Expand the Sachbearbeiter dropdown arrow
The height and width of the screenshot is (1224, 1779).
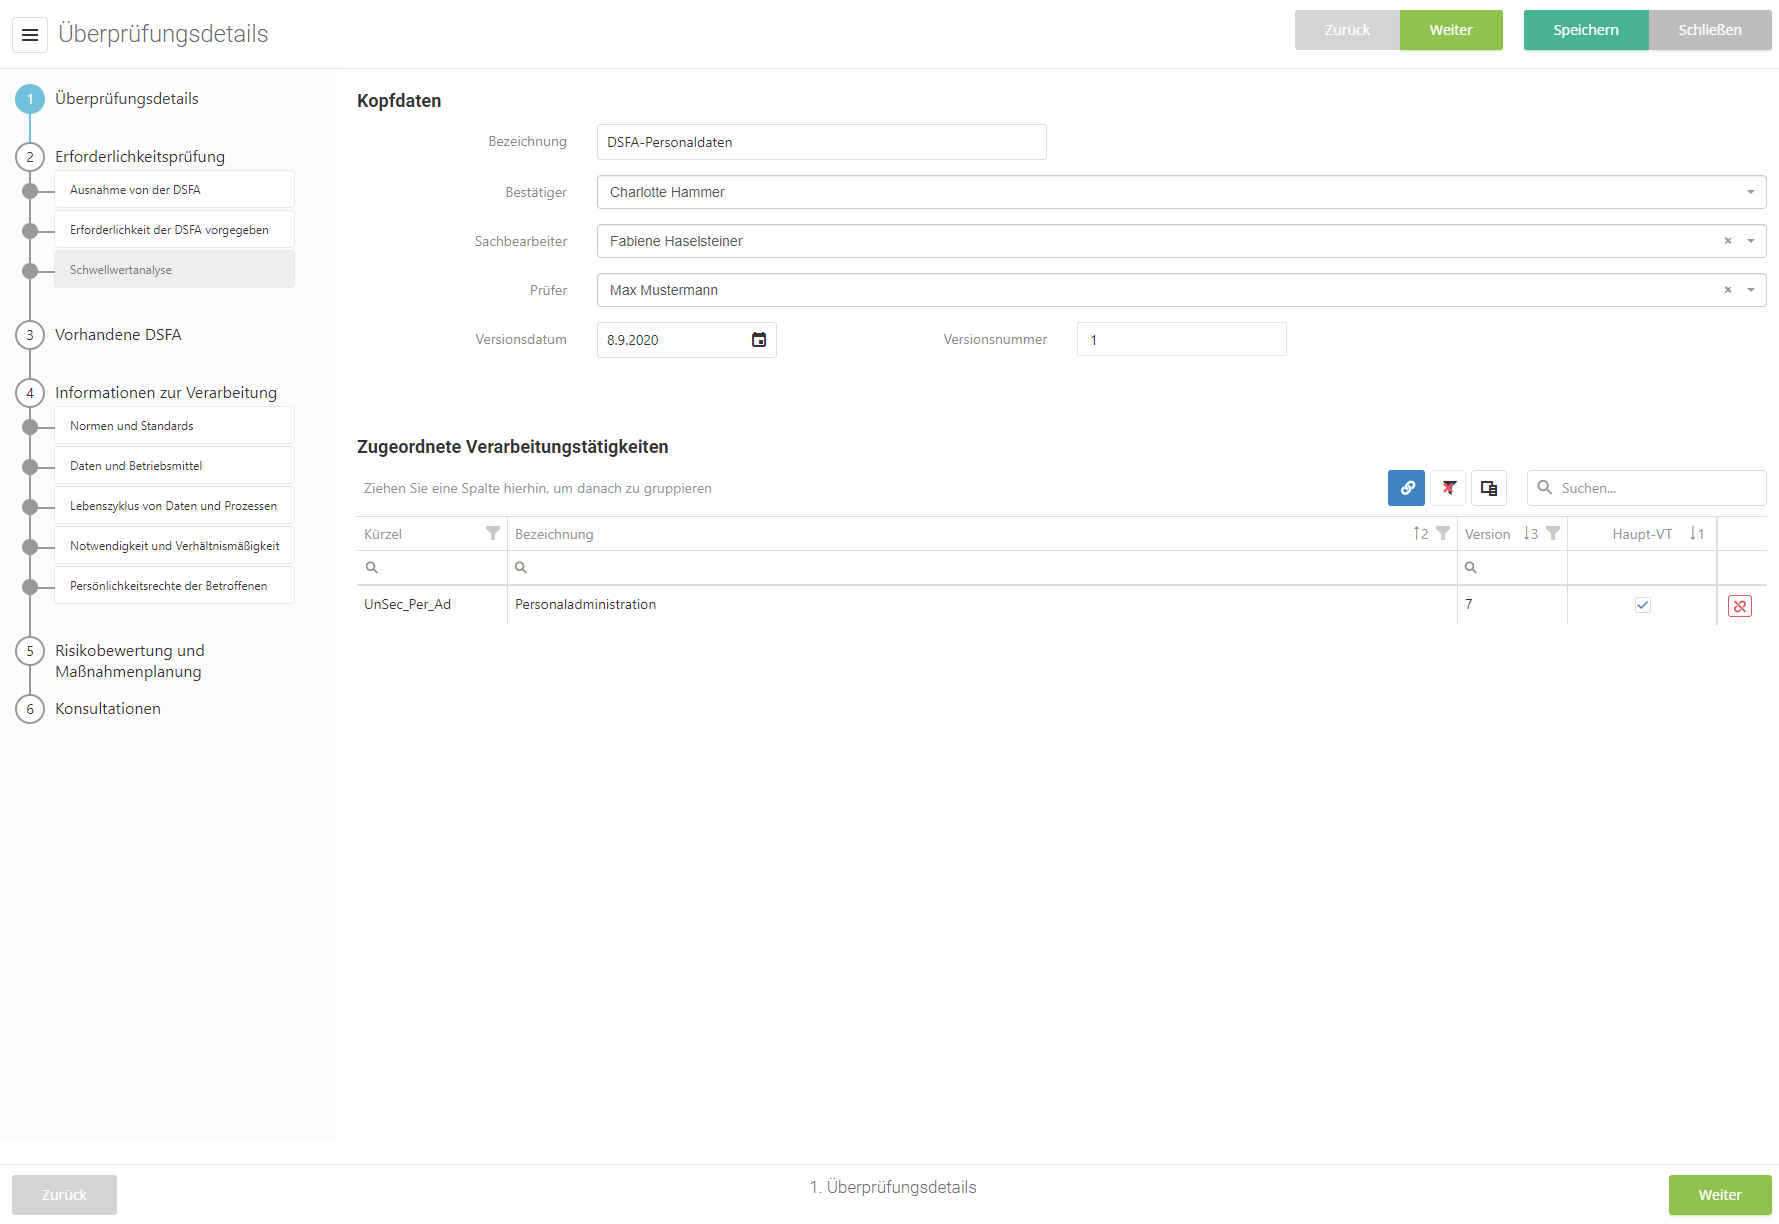tap(1750, 241)
